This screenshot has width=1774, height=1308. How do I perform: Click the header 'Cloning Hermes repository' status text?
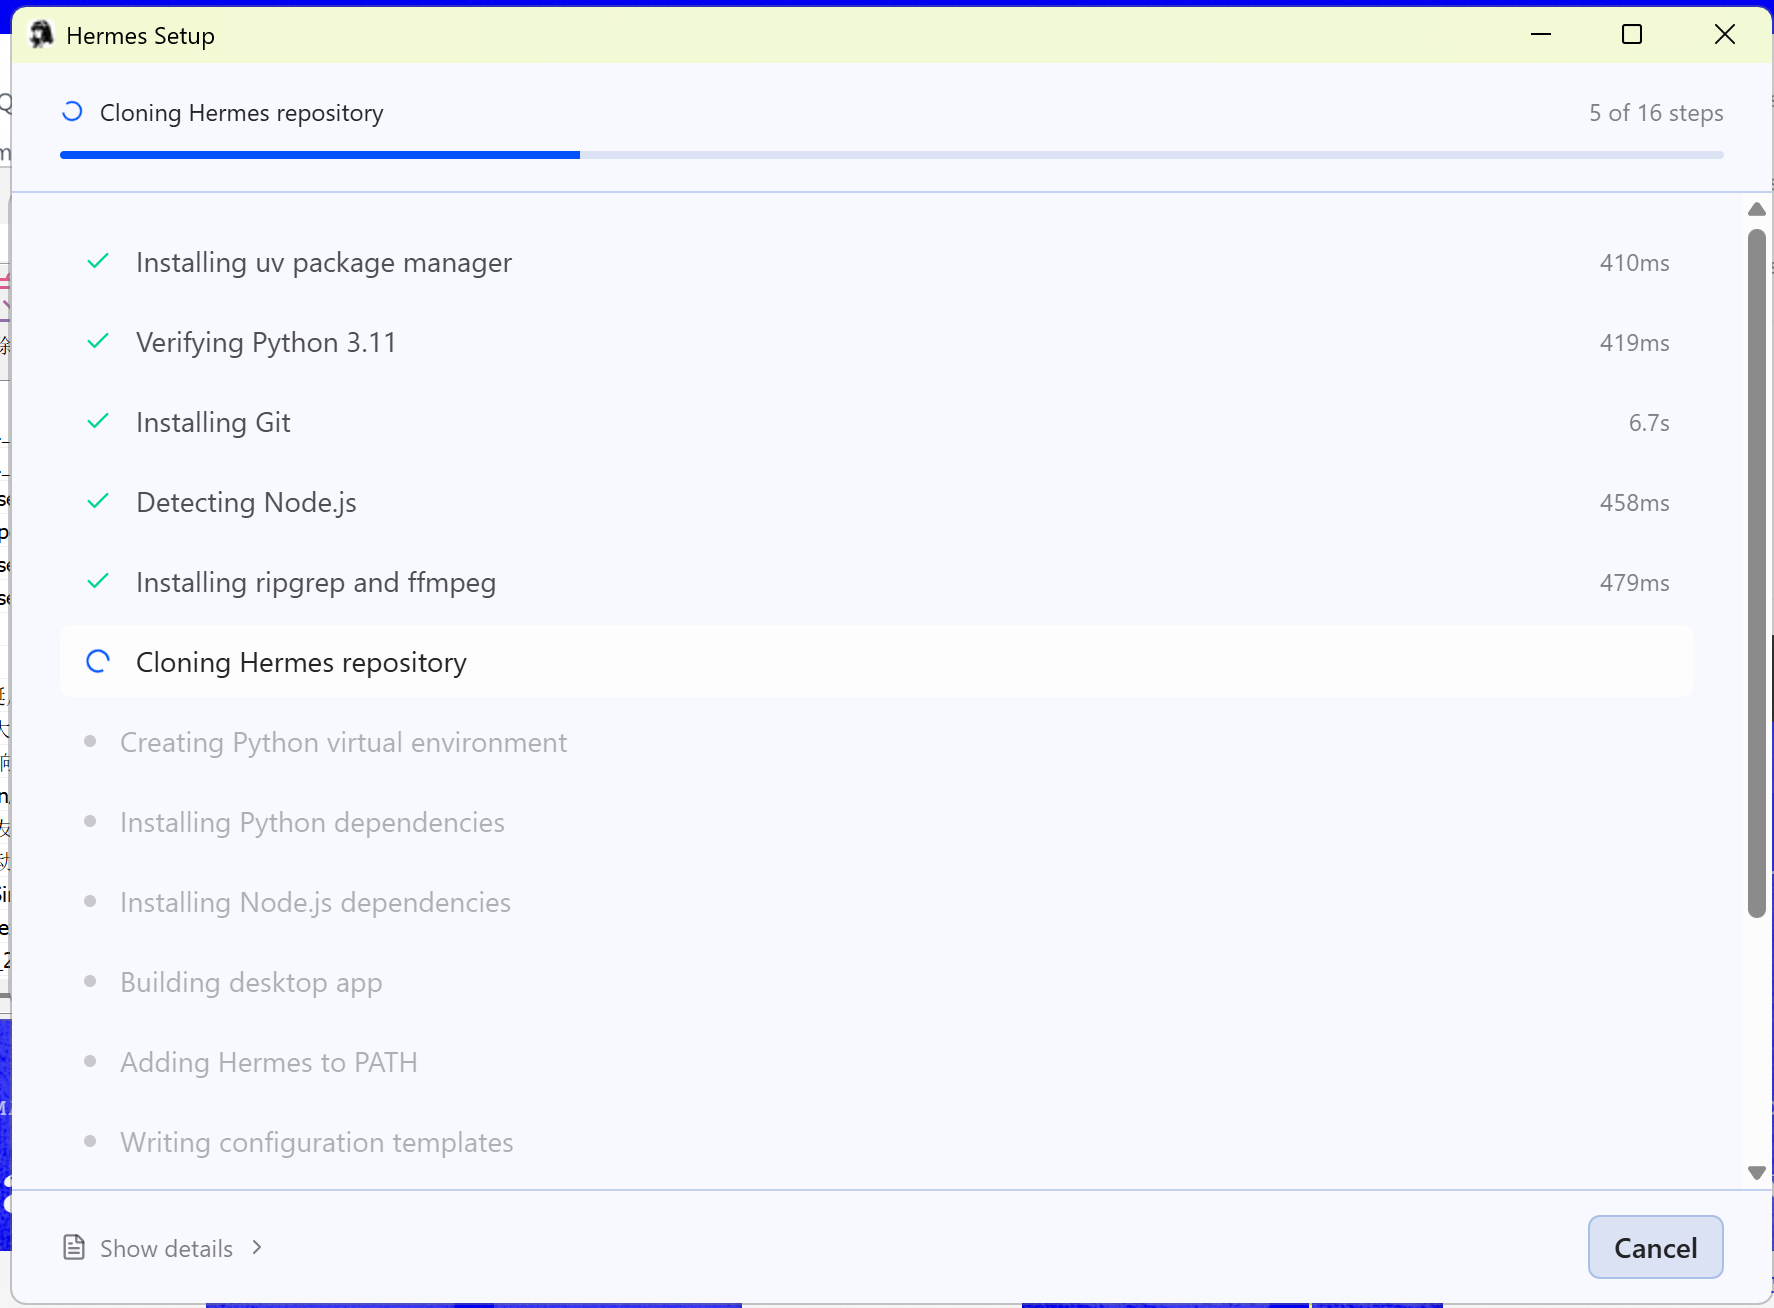[x=241, y=113]
